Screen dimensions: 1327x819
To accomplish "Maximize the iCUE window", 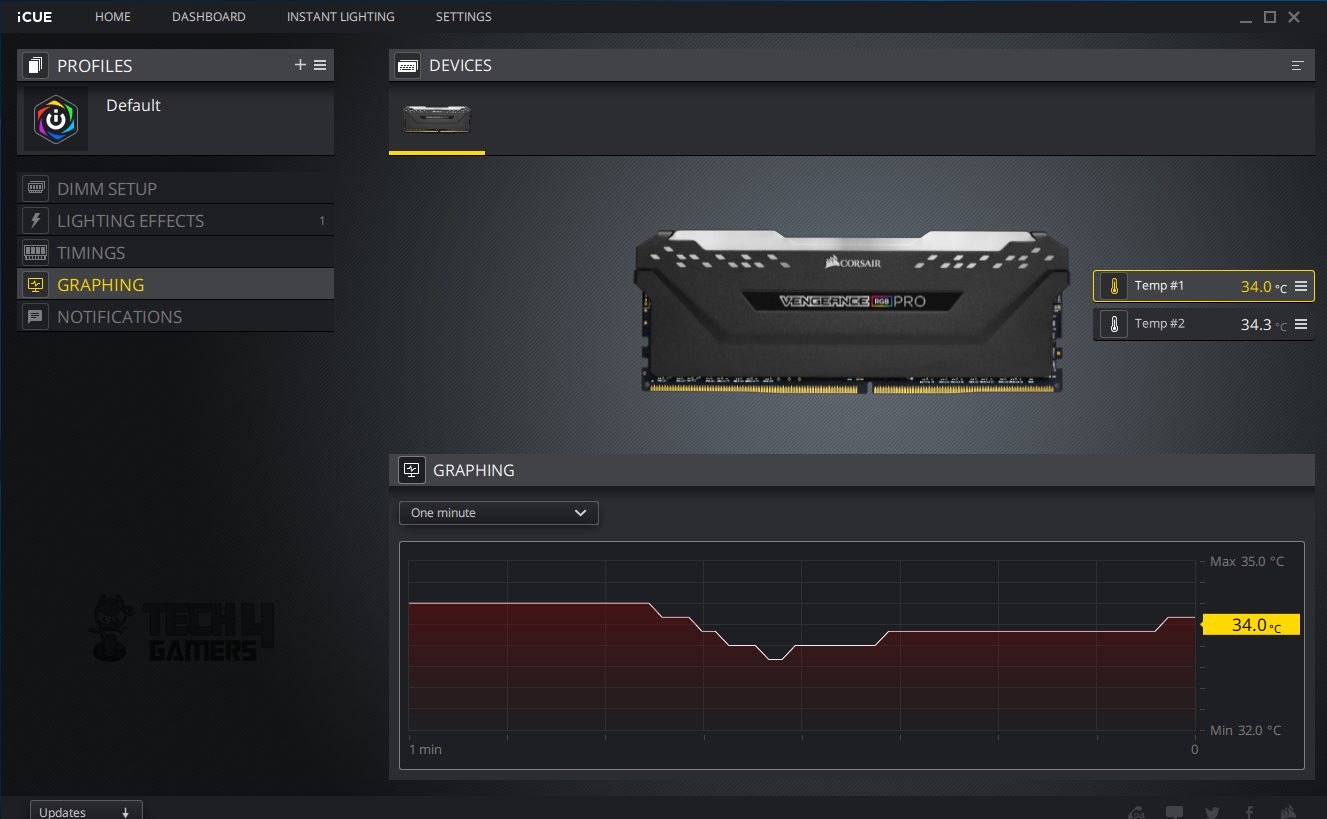I will 1270,17.
